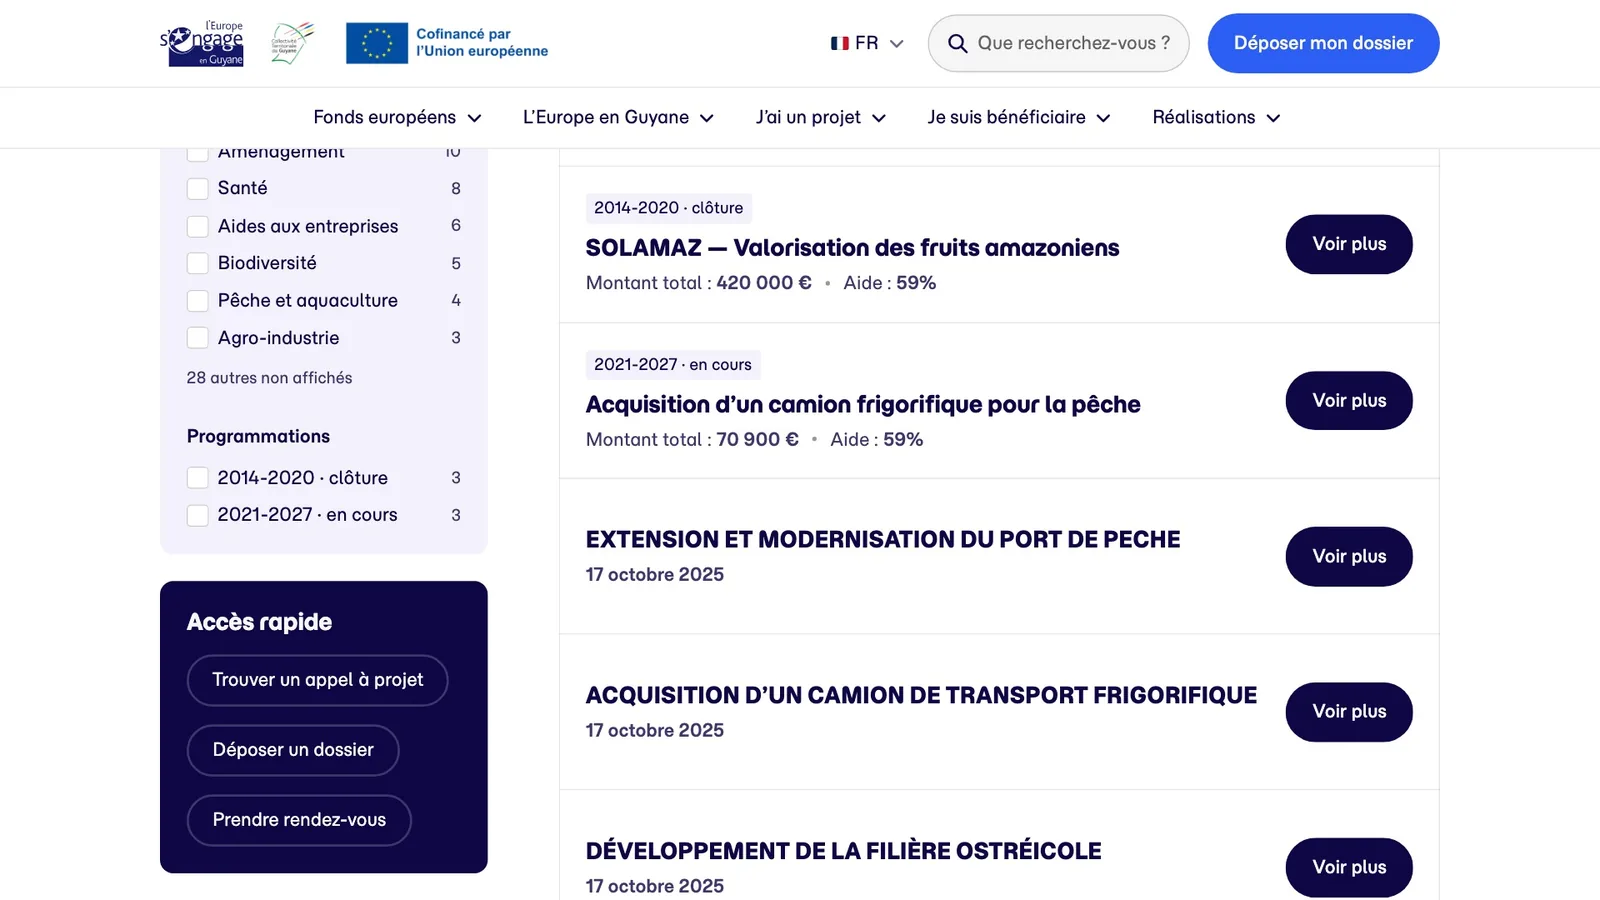Expand the Réalisations menu
Viewport: 1600px width, 900px height.
1216,117
